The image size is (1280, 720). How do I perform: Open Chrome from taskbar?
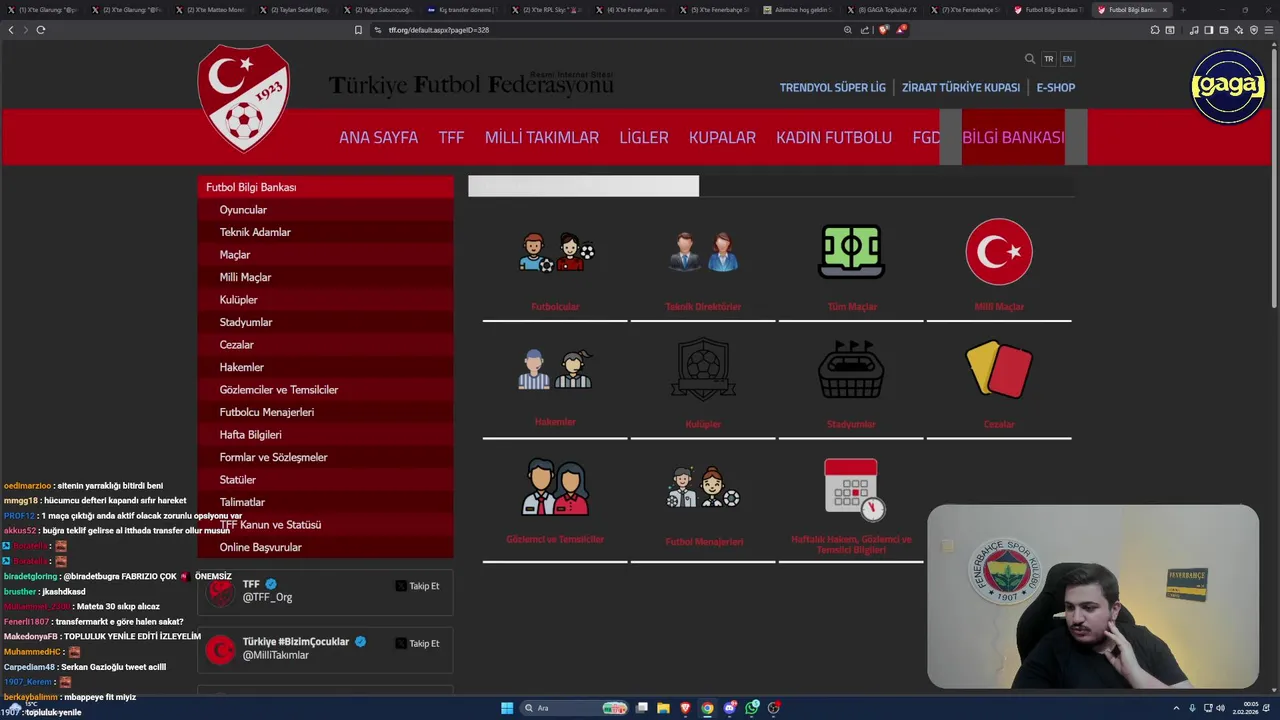click(707, 708)
